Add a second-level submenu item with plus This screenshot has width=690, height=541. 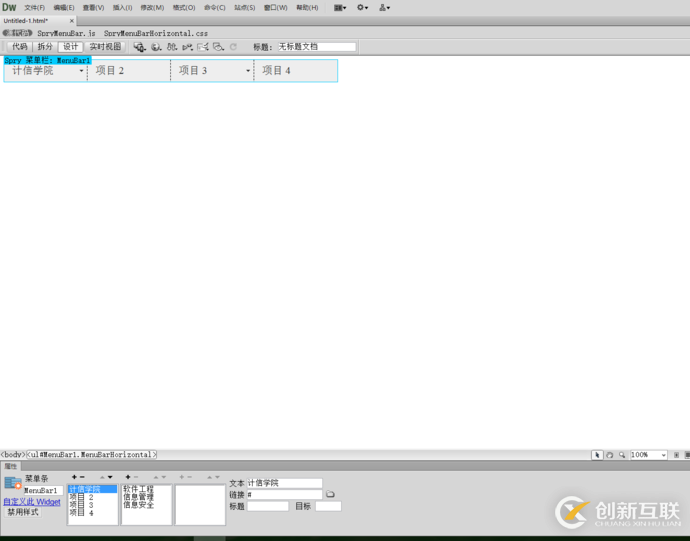[128, 477]
